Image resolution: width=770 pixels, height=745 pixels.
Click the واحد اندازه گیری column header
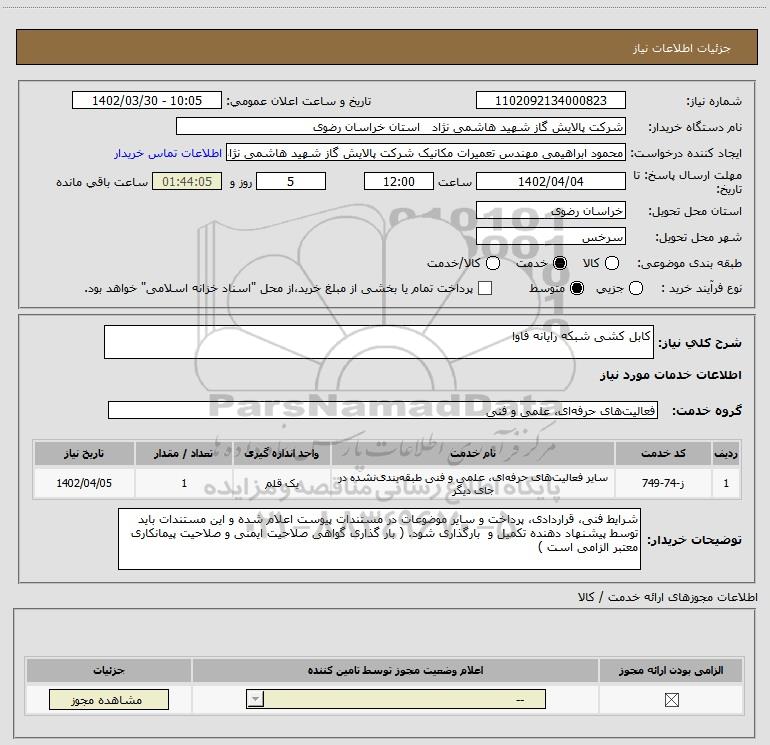point(281,453)
